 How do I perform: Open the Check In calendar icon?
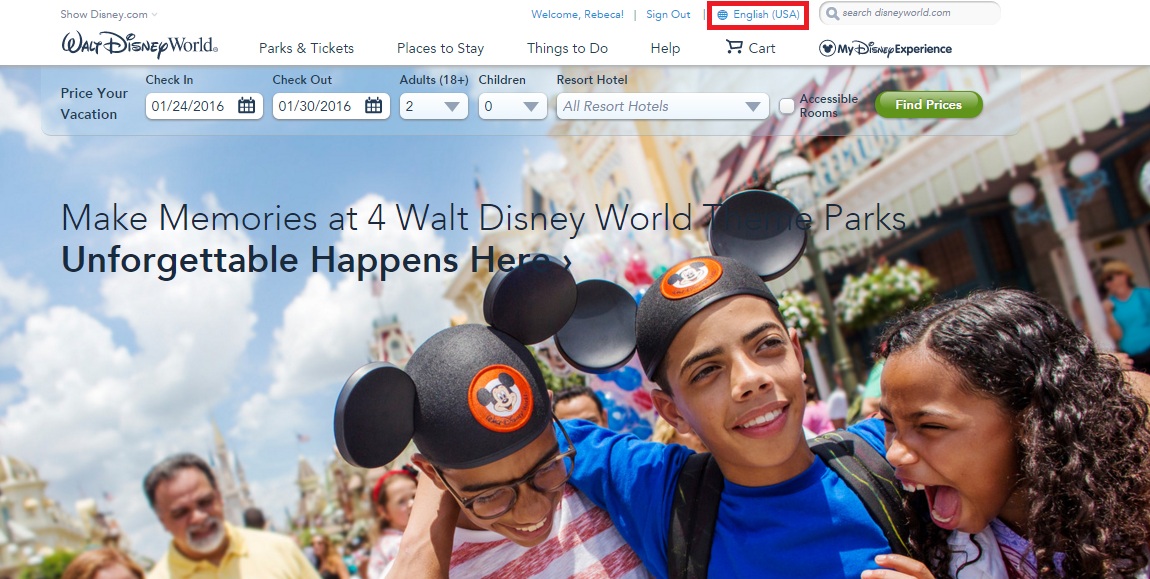tap(246, 106)
